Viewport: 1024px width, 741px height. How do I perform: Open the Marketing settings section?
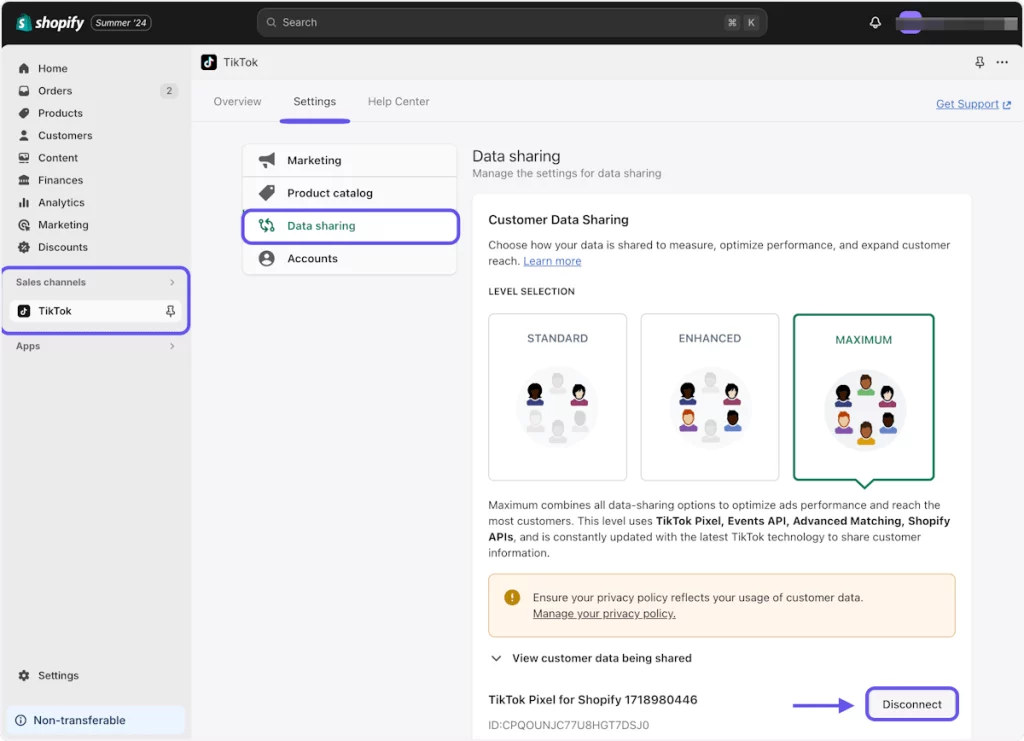click(x=350, y=160)
